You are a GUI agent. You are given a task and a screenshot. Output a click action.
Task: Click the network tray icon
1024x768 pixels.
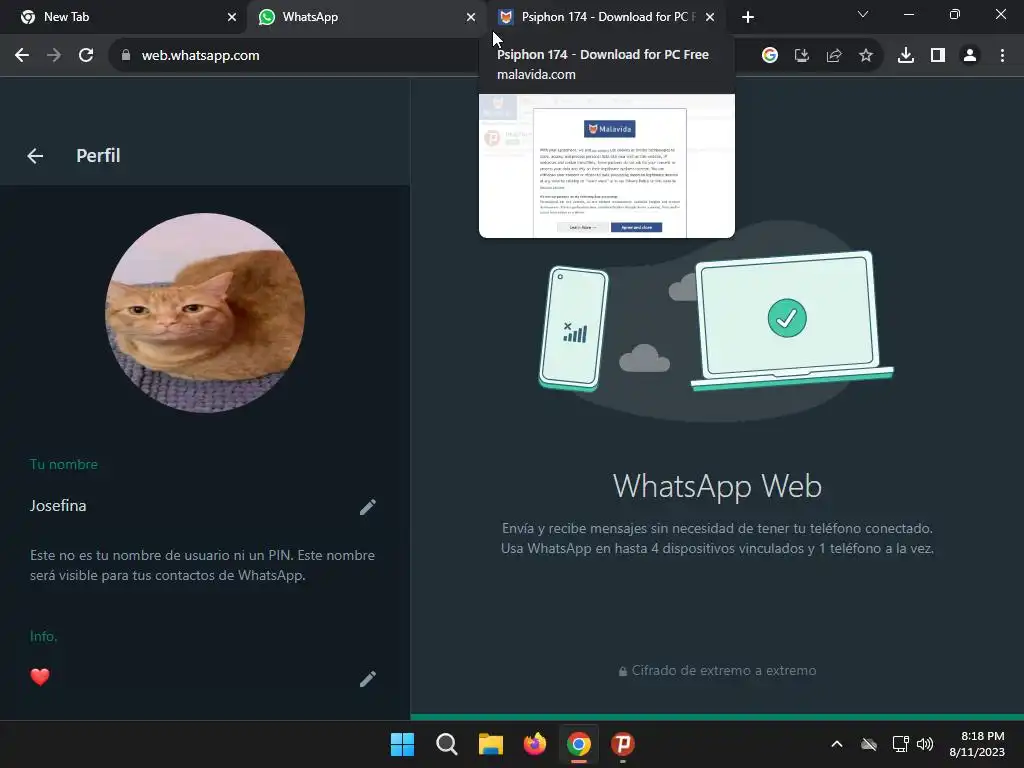901,744
